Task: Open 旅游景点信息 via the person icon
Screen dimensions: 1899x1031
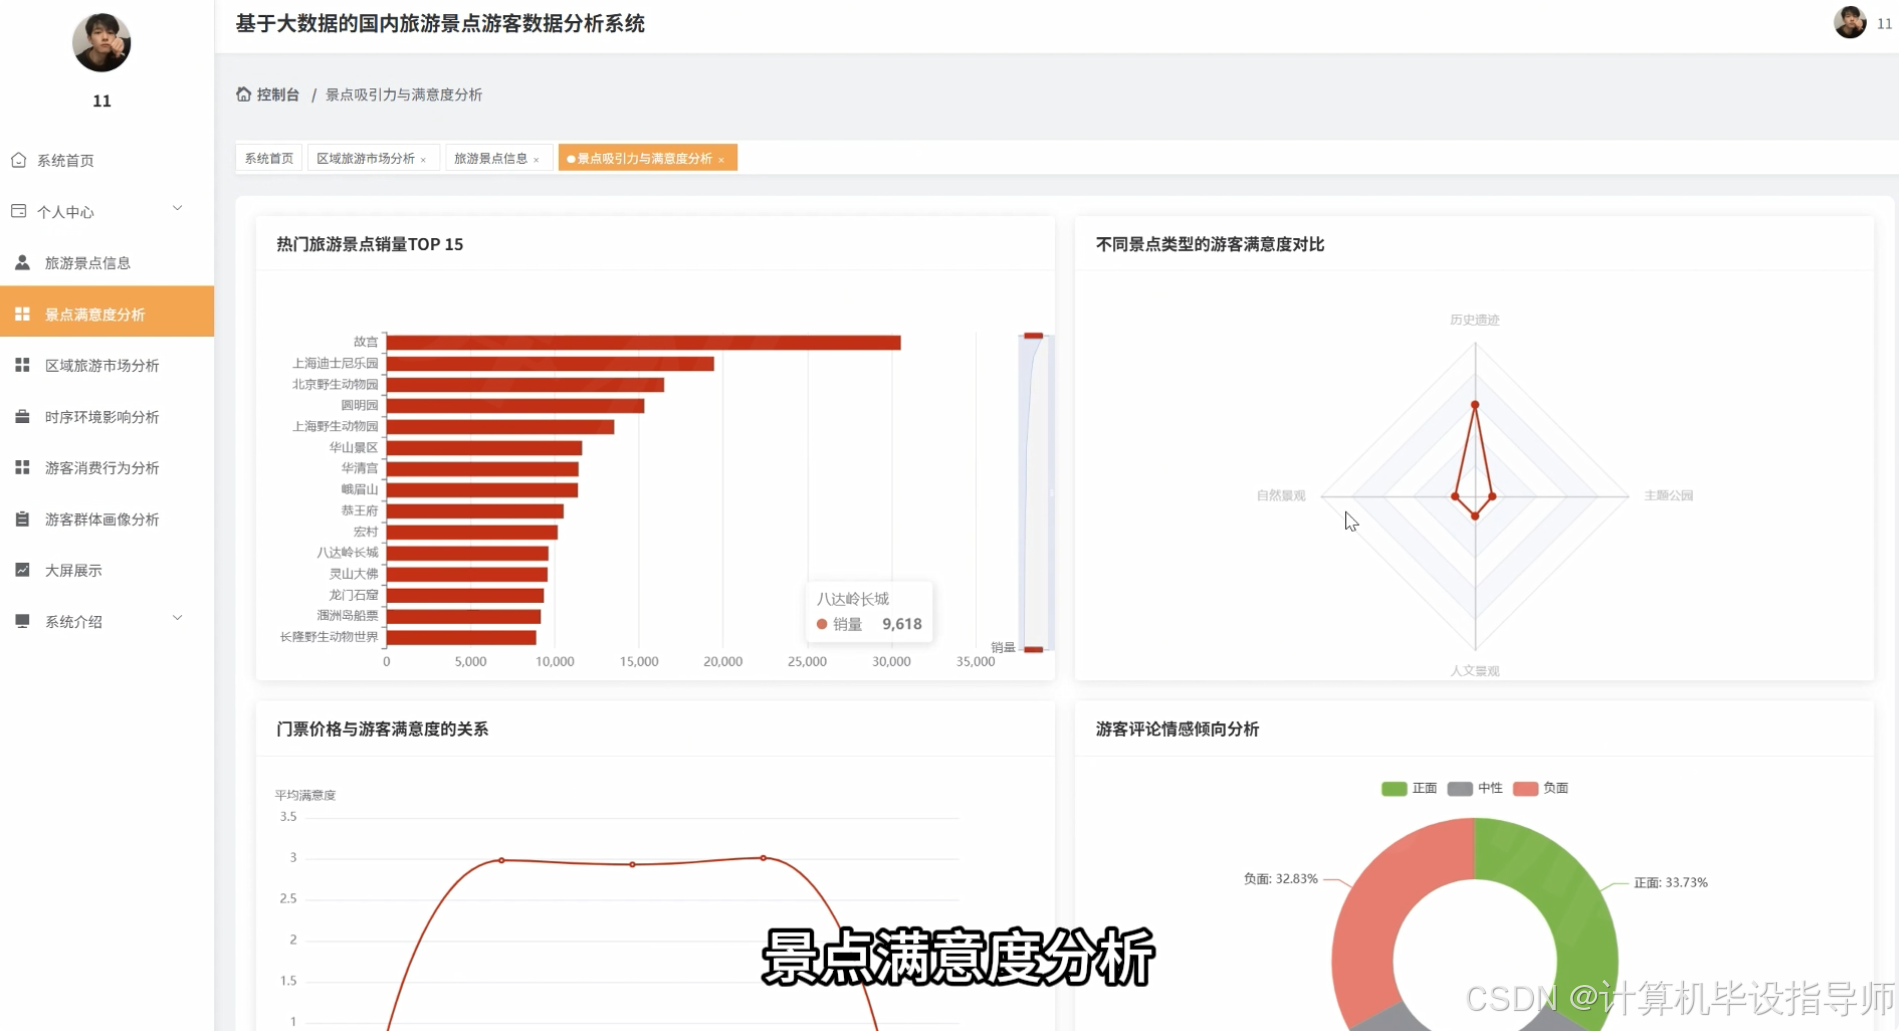Action: point(21,262)
